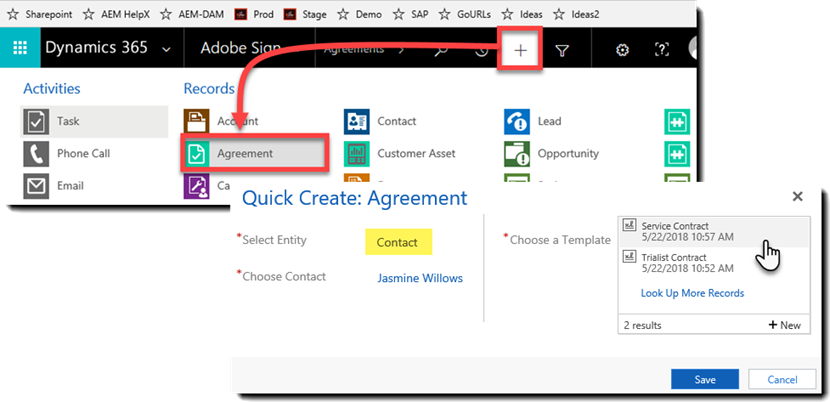This screenshot has height=402, width=830.
Task: Click the plus Quick Create icon
Action: click(520, 50)
